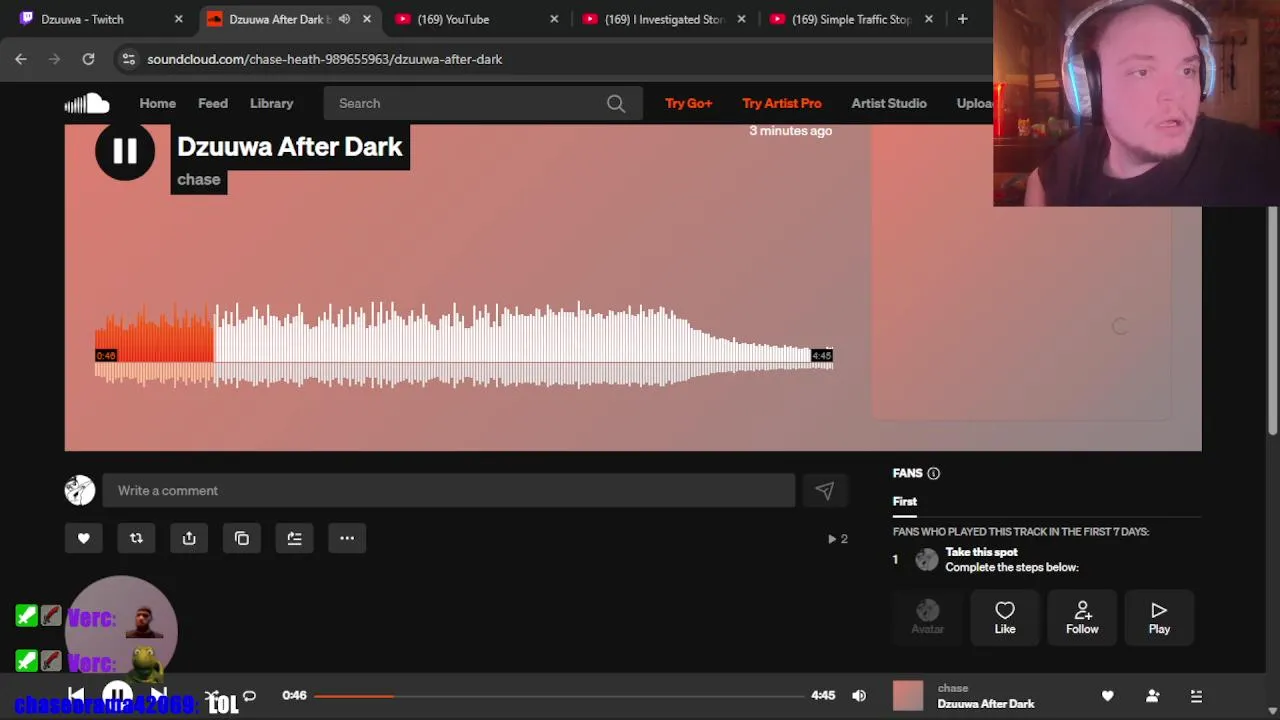Open the Next up queue

click(1196, 696)
